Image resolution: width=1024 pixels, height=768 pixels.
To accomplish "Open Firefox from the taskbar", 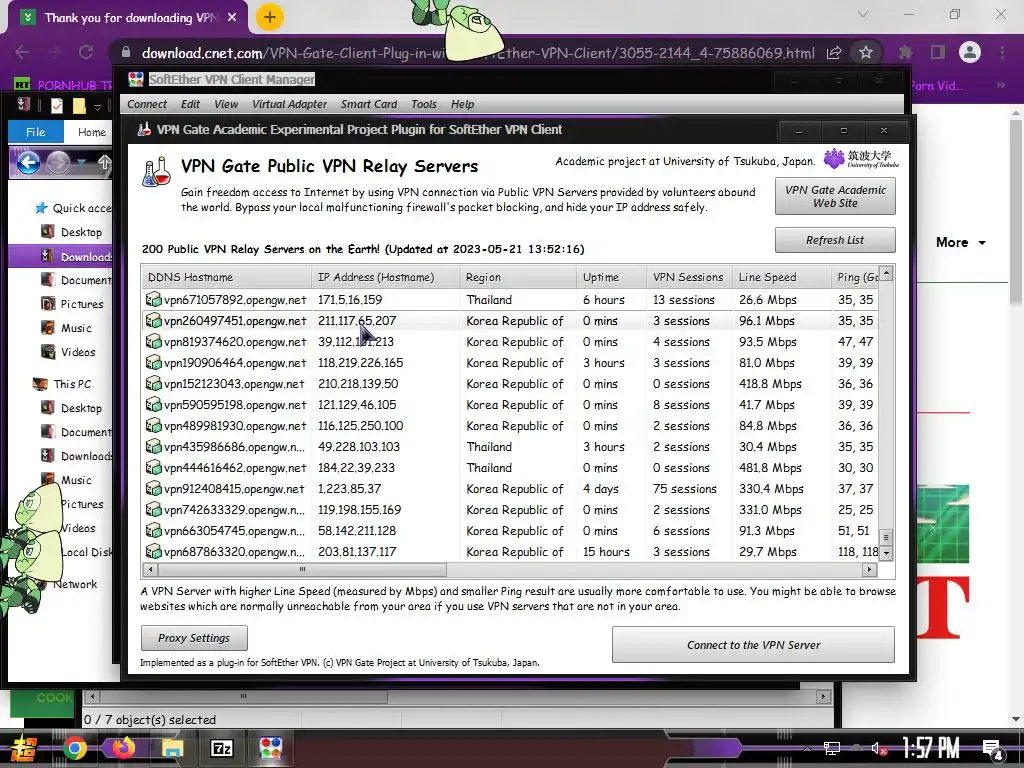I will pos(123,748).
